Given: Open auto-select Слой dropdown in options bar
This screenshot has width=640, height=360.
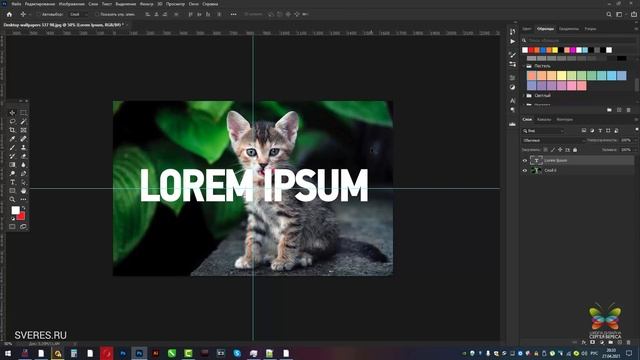Looking at the screenshot, I should tap(79, 14).
